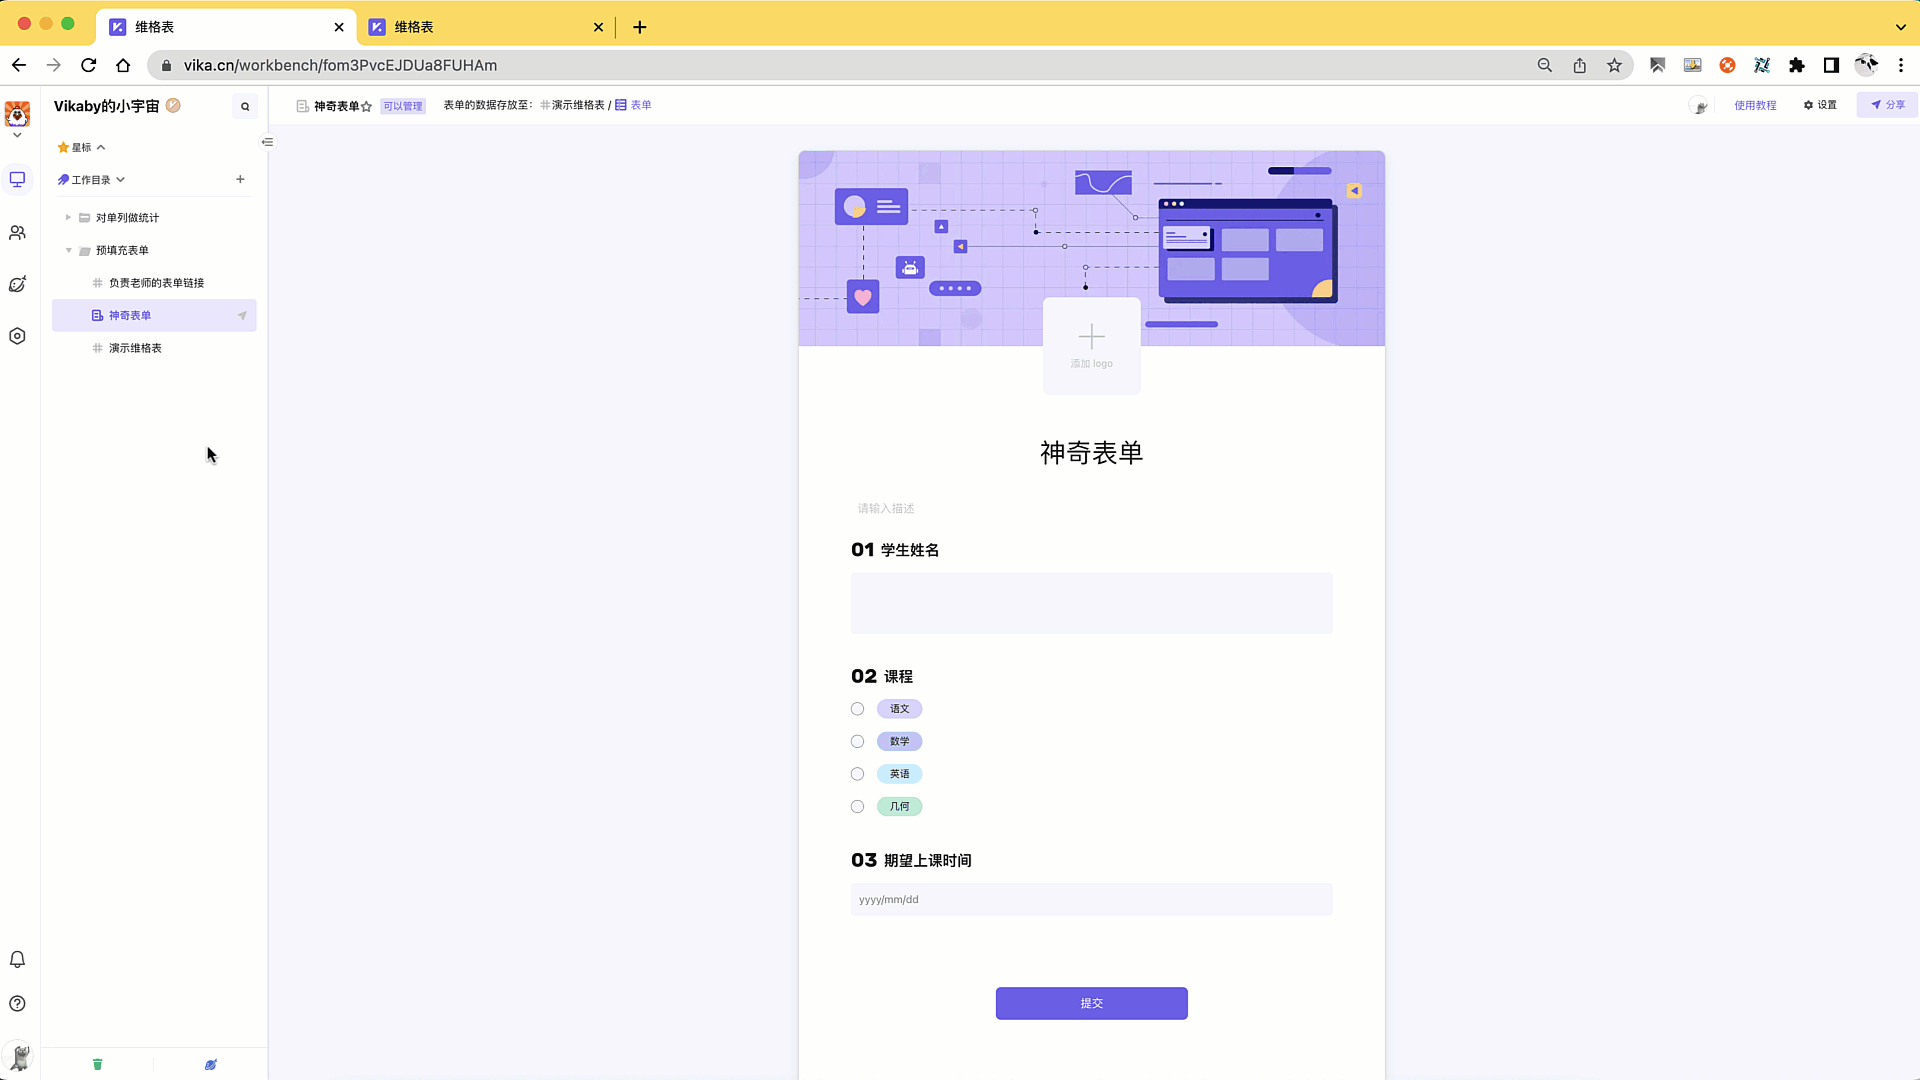Reload the browser page

[89, 65]
